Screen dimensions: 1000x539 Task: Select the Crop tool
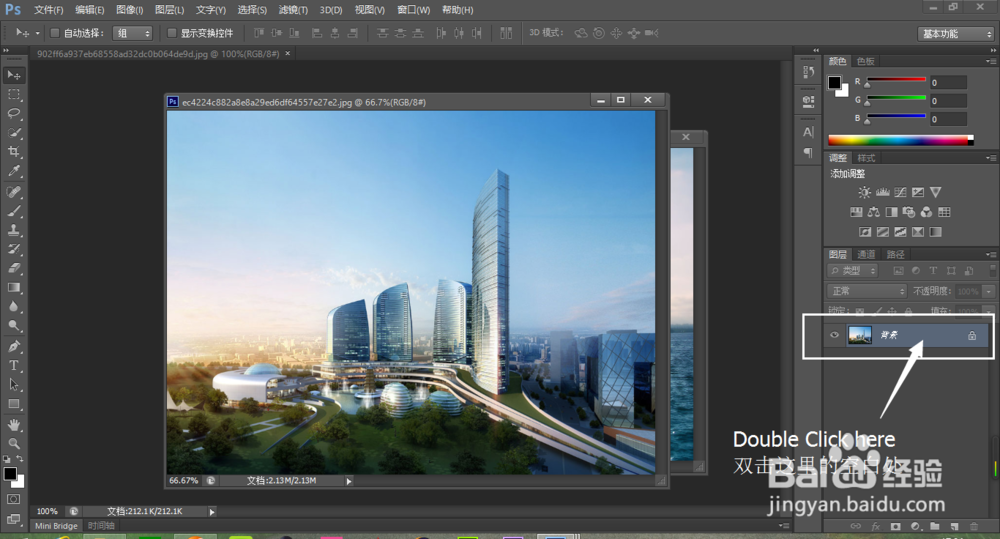(x=13, y=152)
